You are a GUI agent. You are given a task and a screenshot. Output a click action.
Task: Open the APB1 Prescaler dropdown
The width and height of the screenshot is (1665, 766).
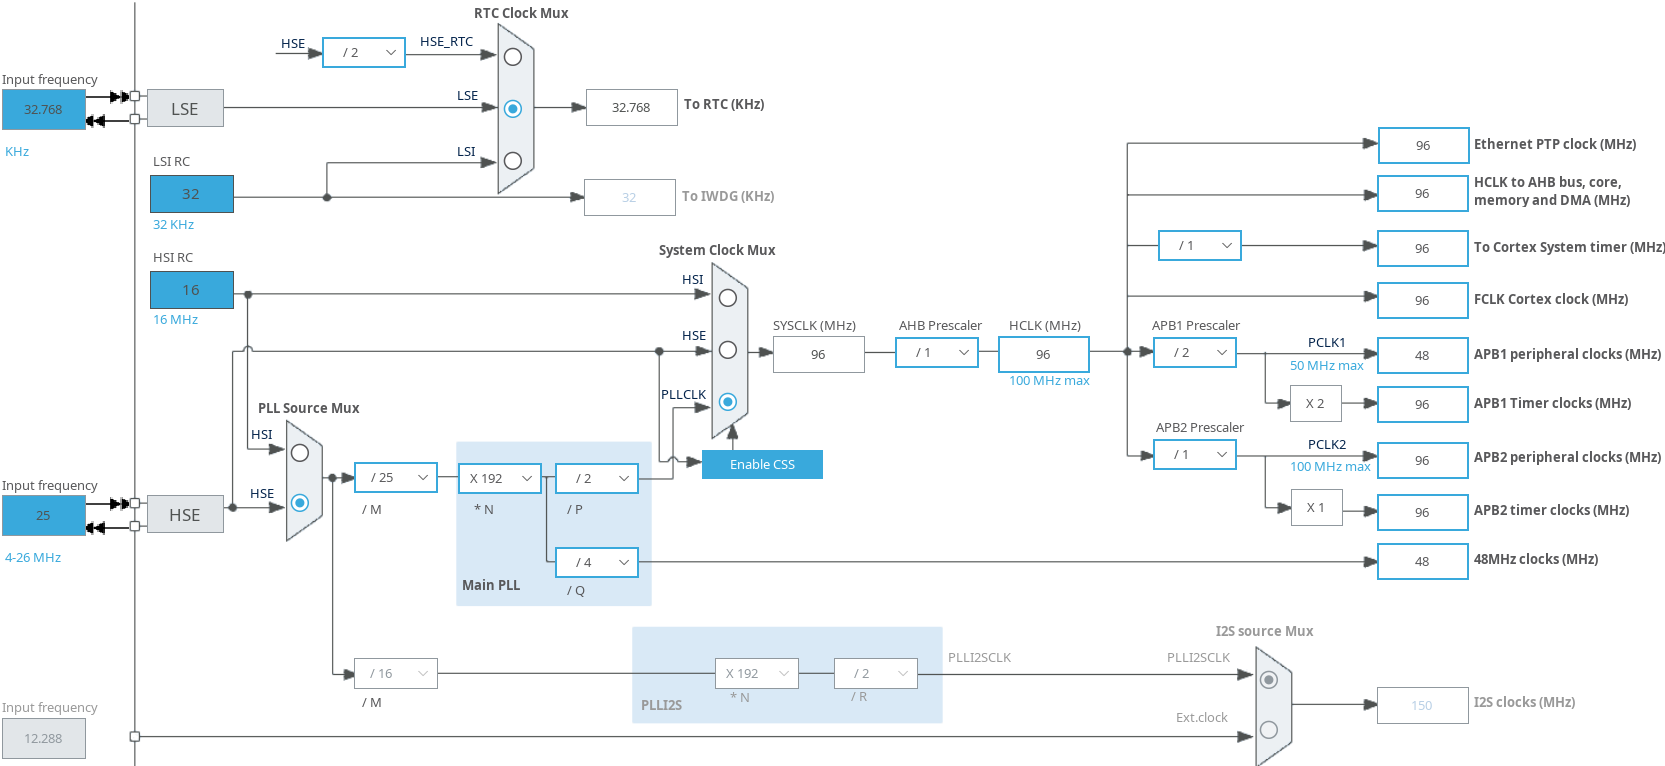[1195, 353]
